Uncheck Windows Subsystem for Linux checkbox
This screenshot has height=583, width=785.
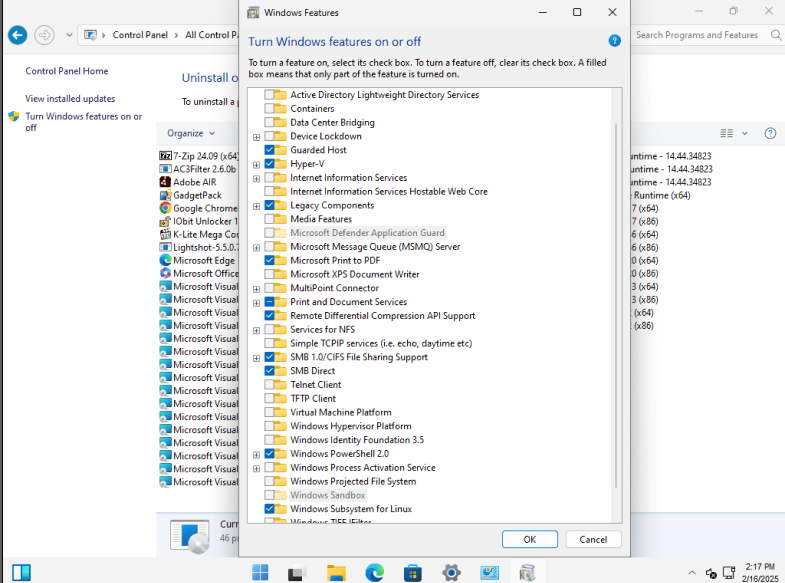tap(269, 508)
